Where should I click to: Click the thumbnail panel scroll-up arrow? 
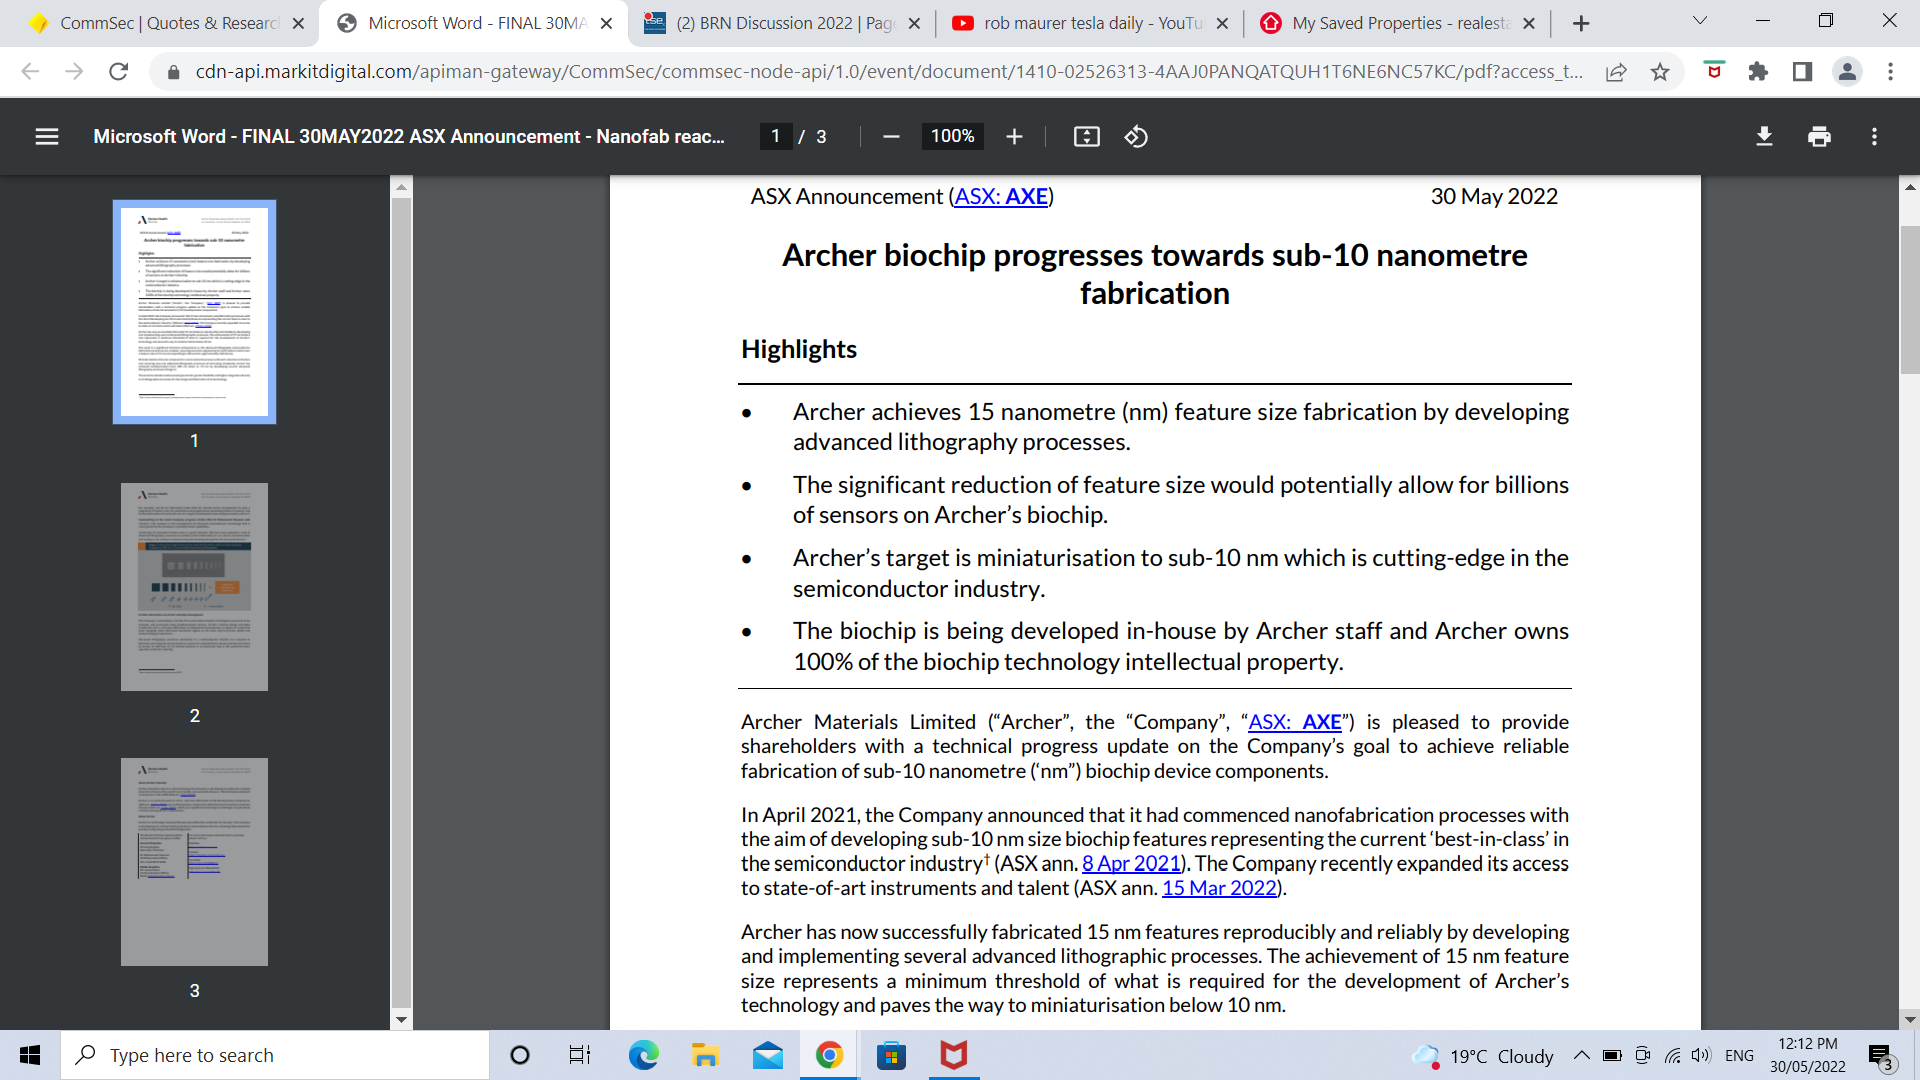[x=401, y=187]
